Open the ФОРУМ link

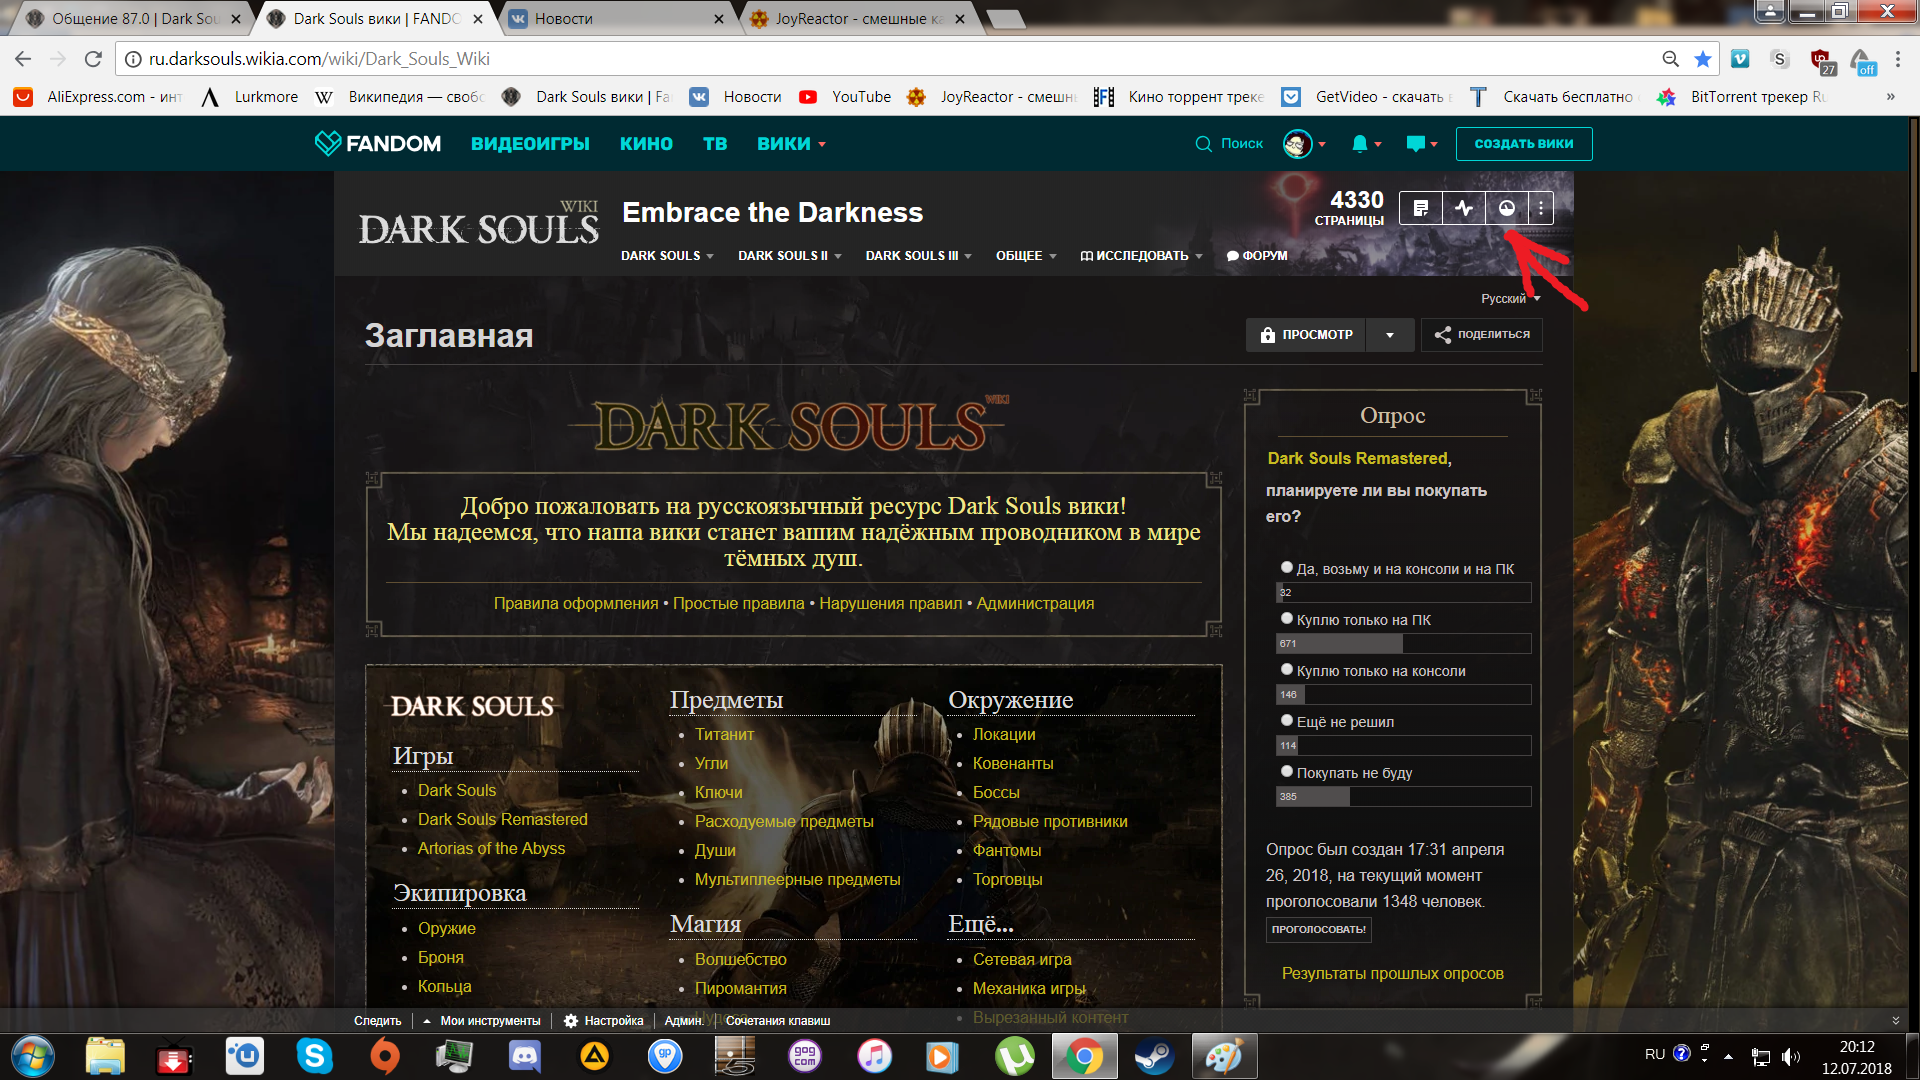coord(1257,256)
